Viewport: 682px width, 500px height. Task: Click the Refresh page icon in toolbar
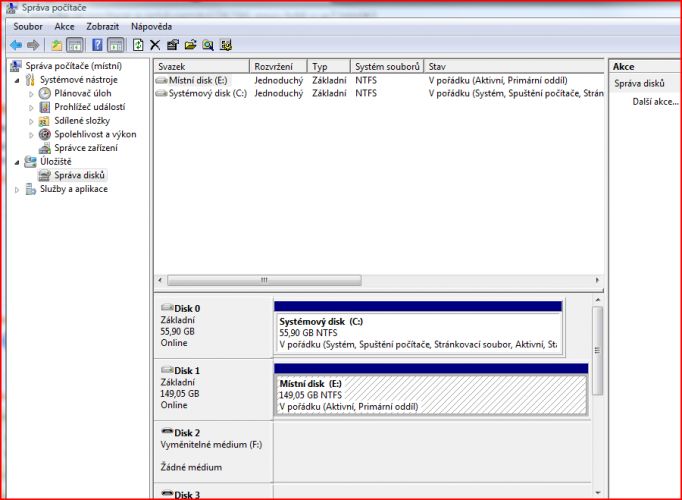point(138,45)
